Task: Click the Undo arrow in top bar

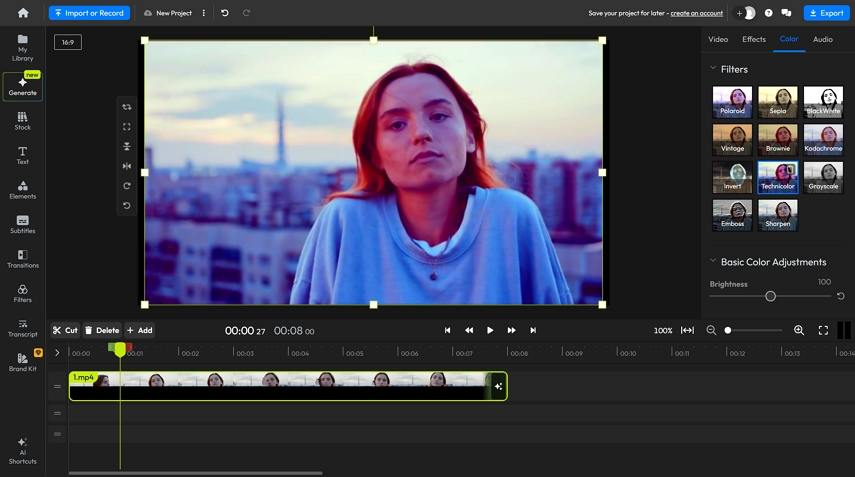Action: [225, 13]
